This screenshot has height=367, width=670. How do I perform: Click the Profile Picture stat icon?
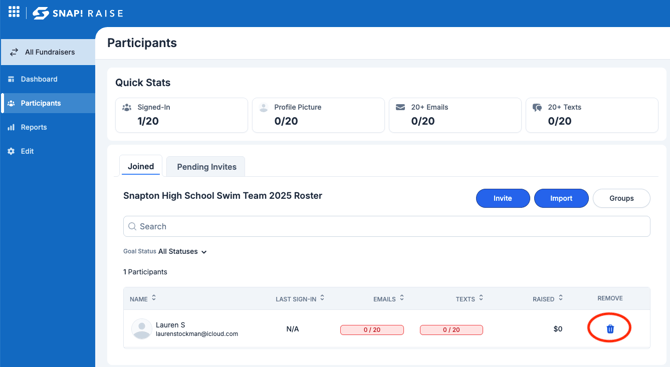pyautogui.click(x=264, y=108)
